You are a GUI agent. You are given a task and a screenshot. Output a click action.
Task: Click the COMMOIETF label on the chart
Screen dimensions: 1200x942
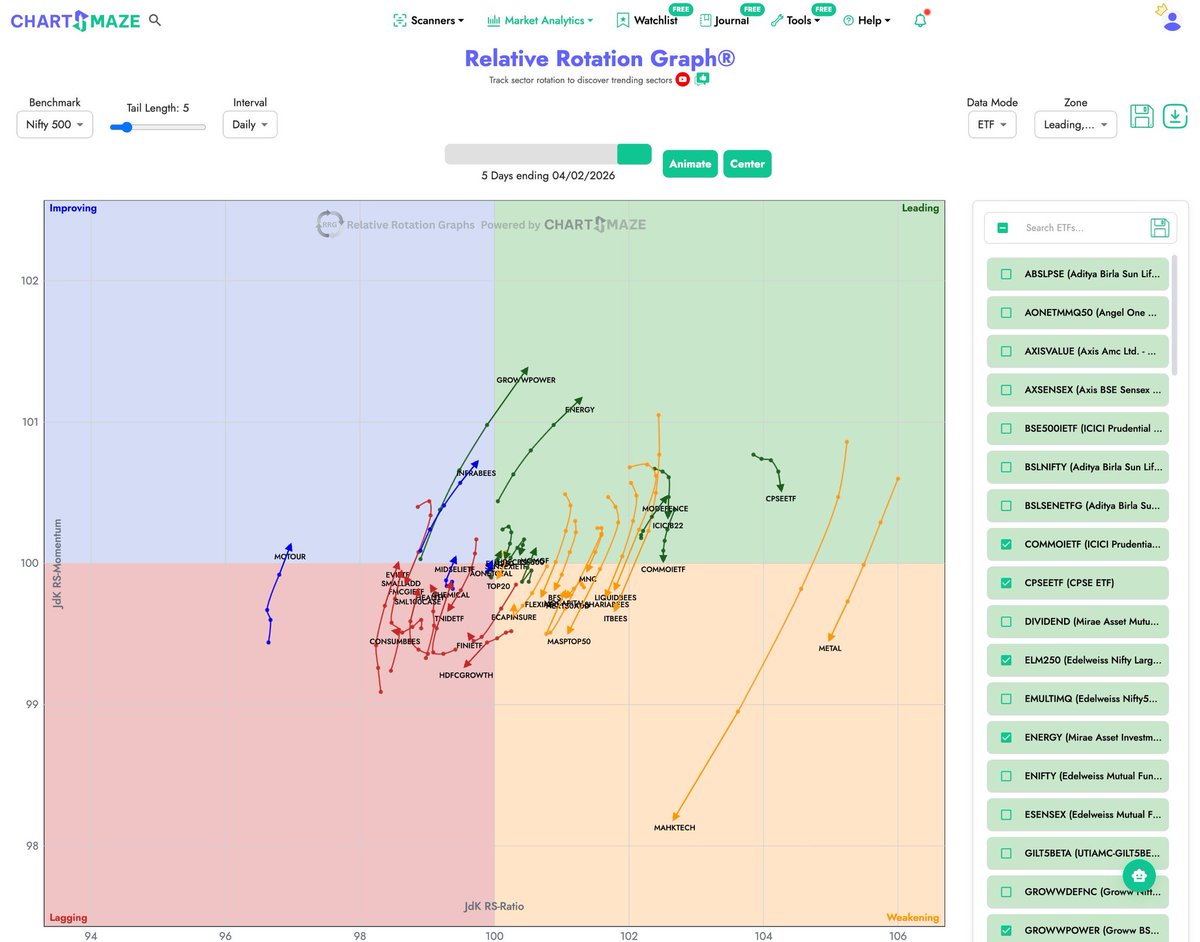[663, 569]
